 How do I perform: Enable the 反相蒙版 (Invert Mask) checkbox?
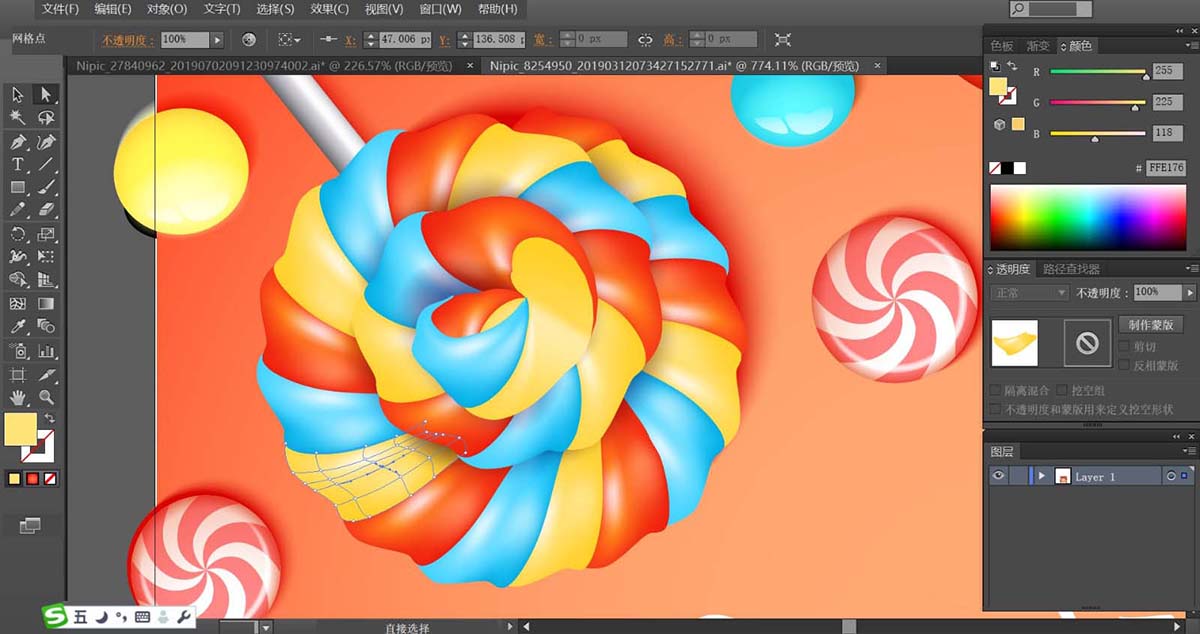(1126, 365)
